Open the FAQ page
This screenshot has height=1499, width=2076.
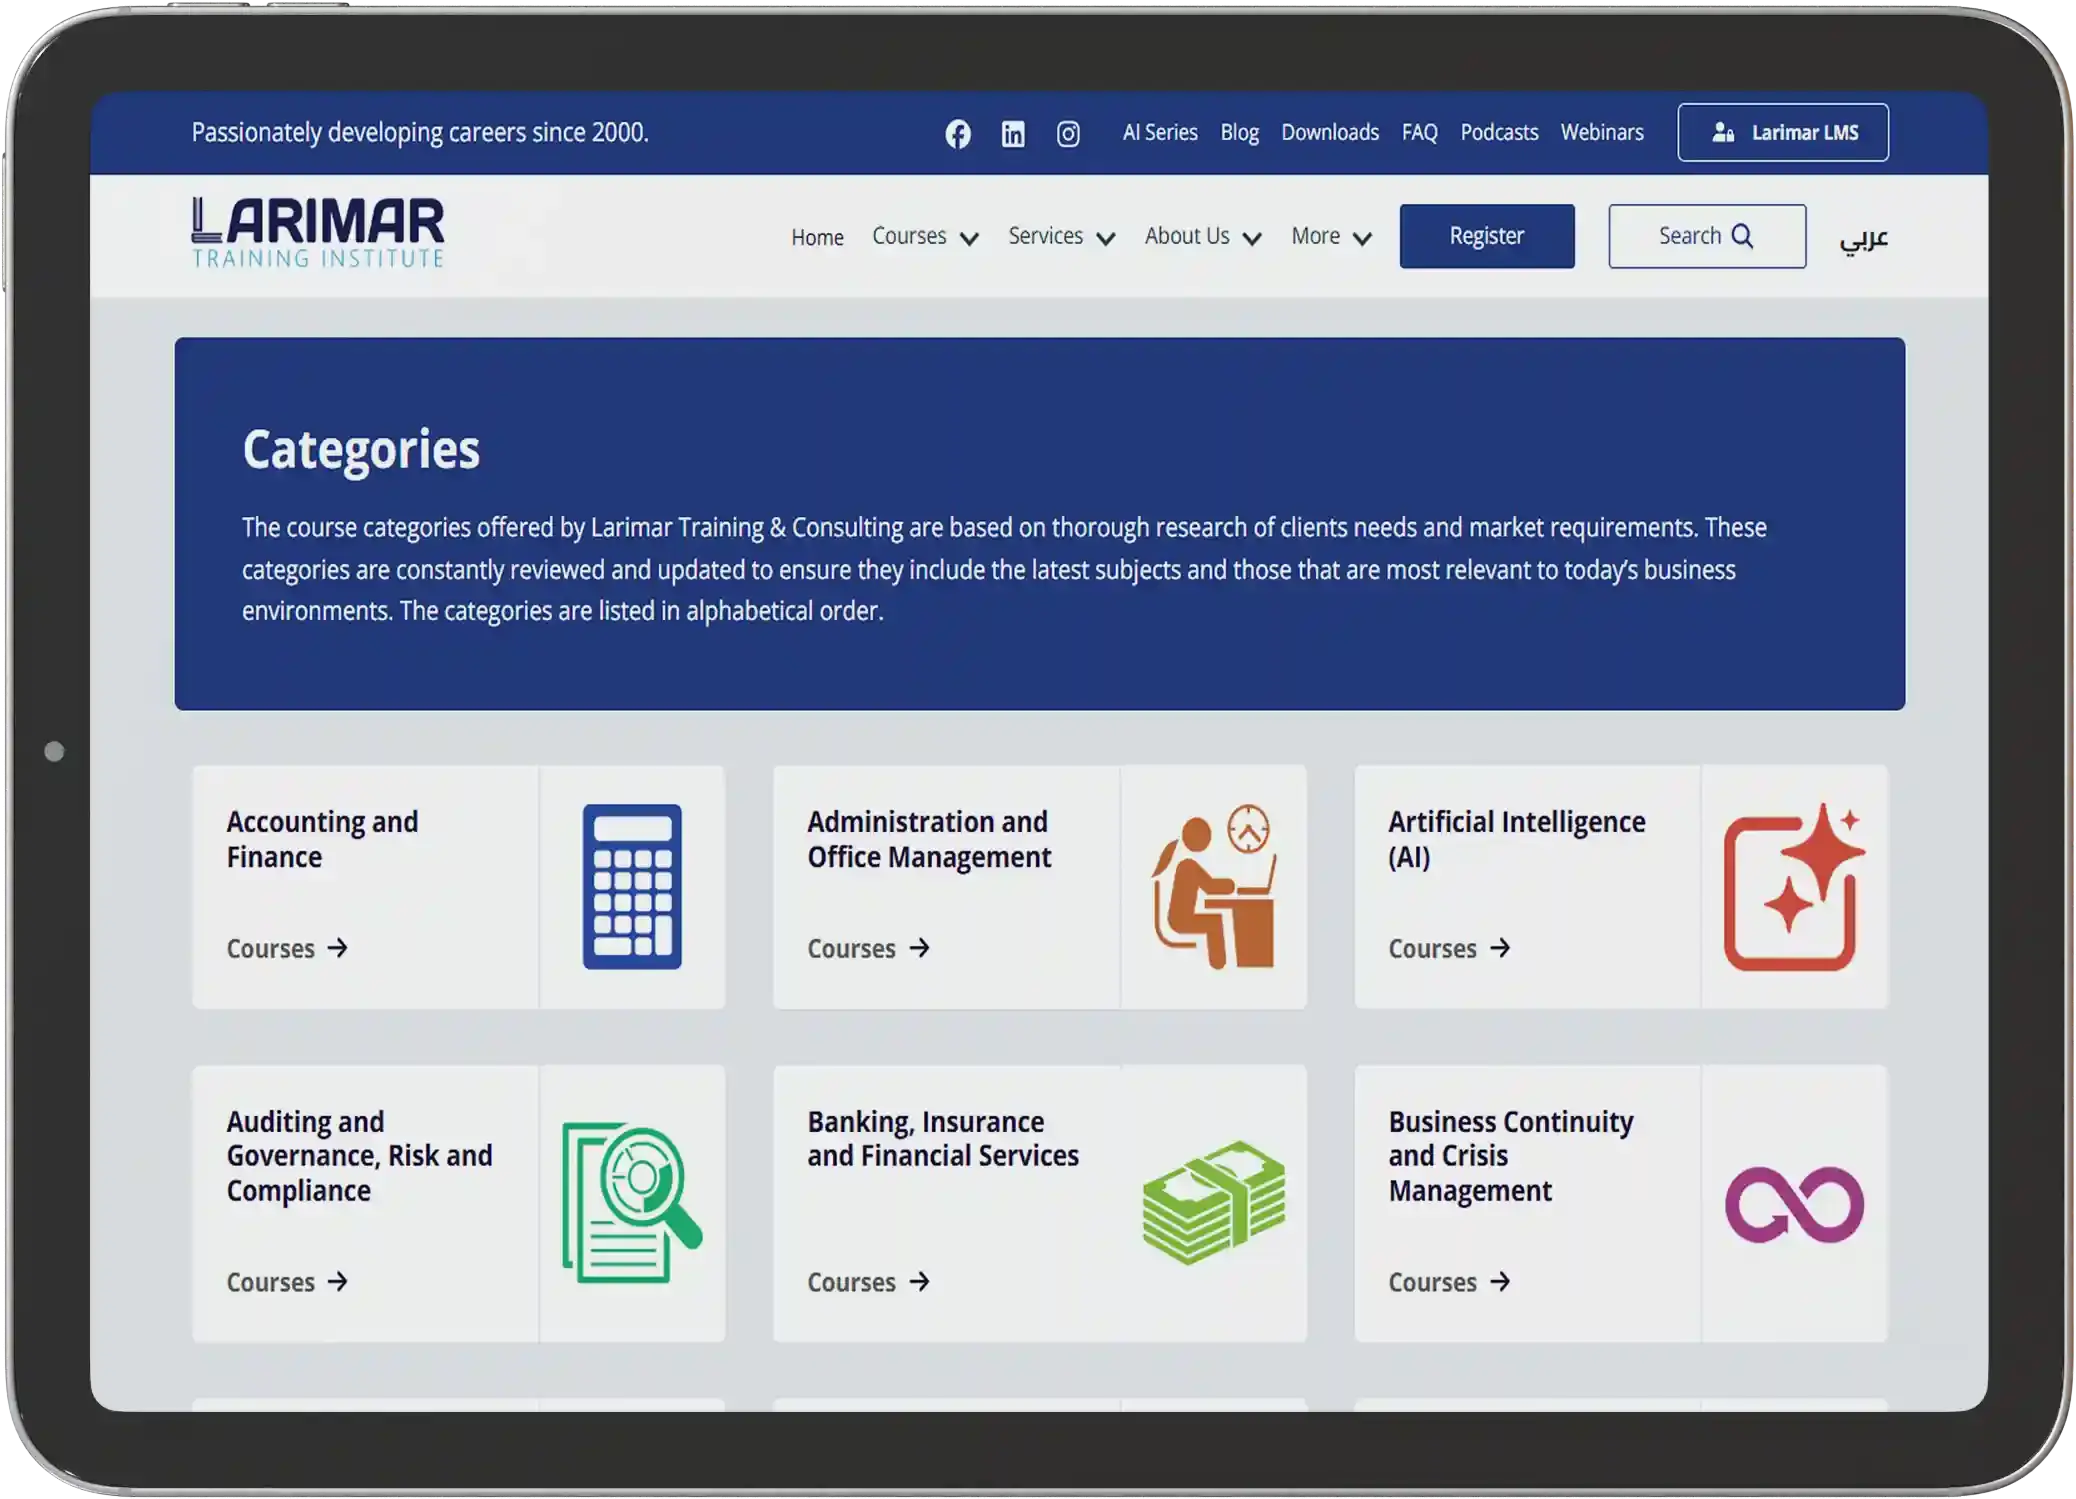(x=1419, y=132)
